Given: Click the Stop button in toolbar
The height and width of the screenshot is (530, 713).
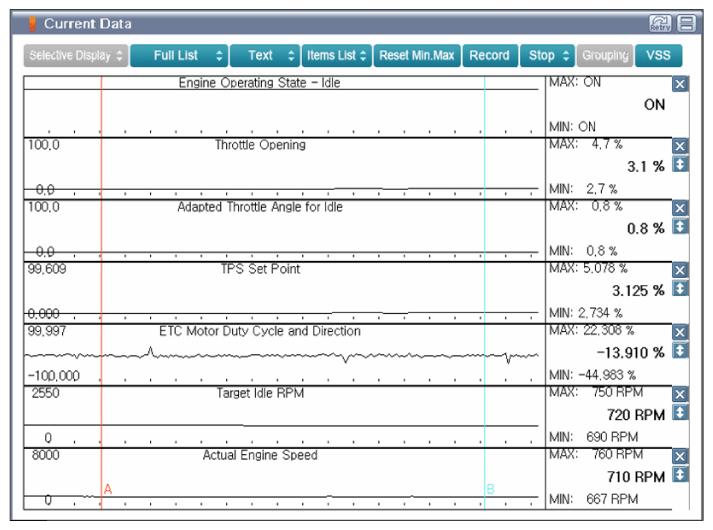Looking at the screenshot, I should pos(548,56).
